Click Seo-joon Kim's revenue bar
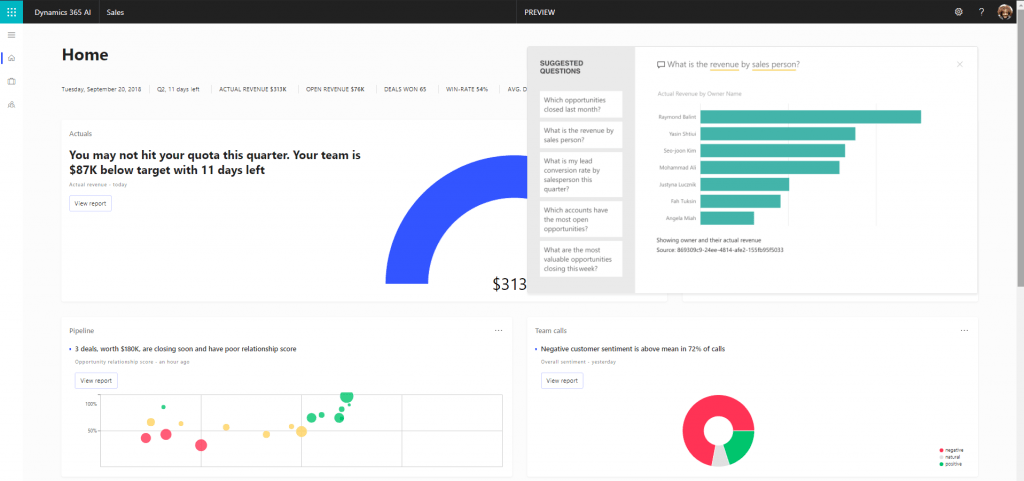The width and height of the screenshot is (1024, 481). (x=773, y=151)
